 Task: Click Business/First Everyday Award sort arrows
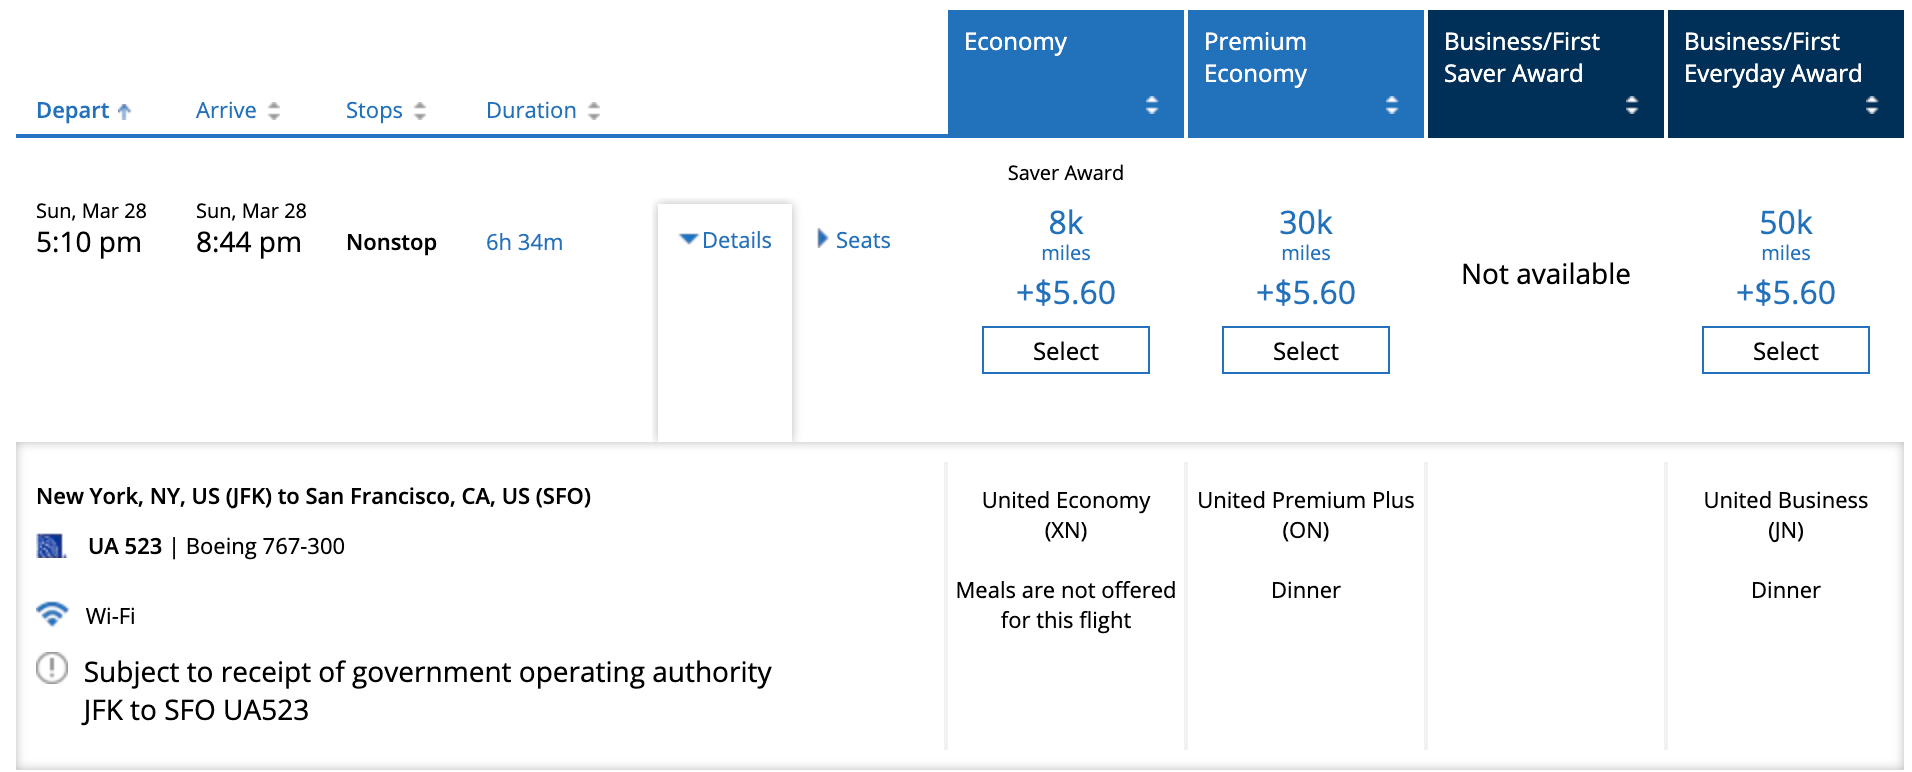pyautogui.click(x=1872, y=105)
